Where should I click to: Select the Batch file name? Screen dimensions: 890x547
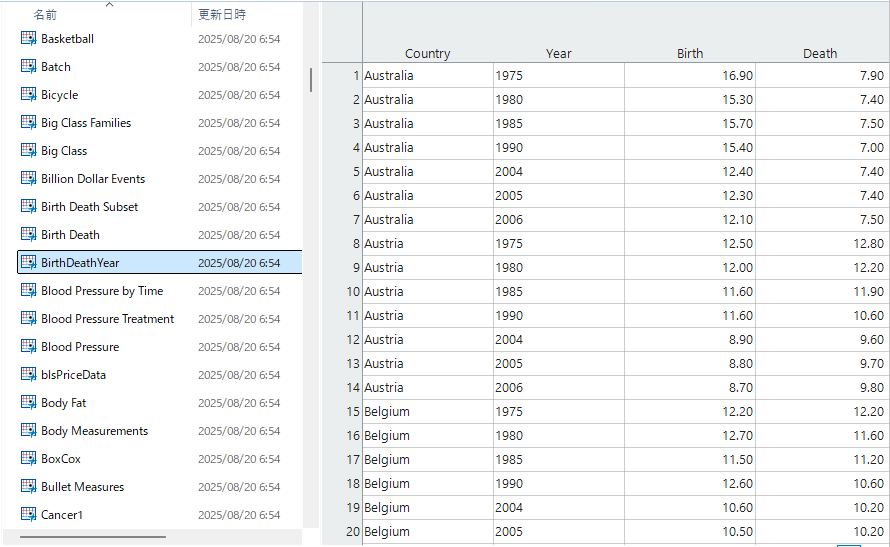56,67
